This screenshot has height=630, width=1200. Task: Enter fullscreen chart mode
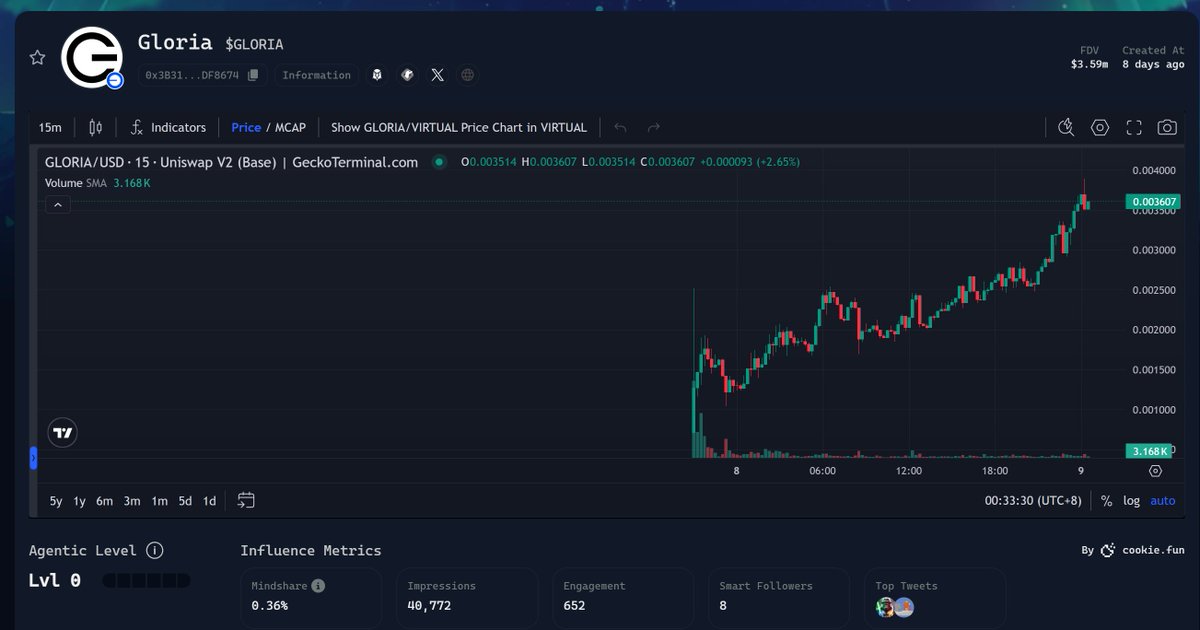click(x=1134, y=128)
